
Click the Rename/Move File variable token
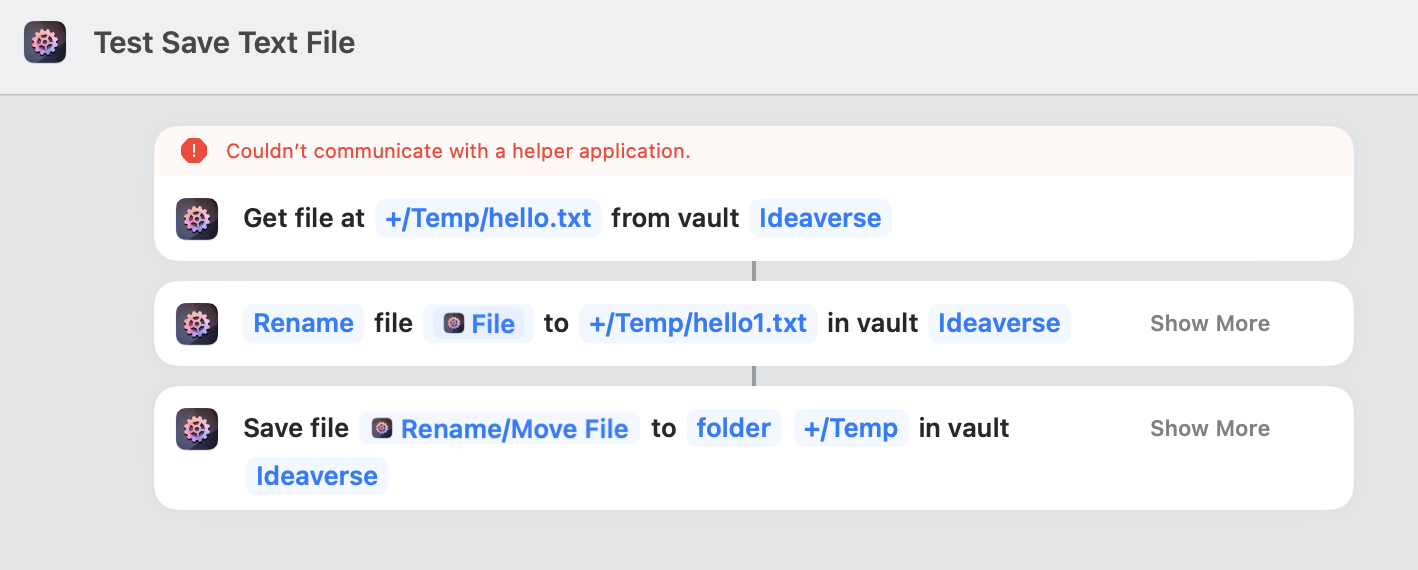(x=514, y=429)
